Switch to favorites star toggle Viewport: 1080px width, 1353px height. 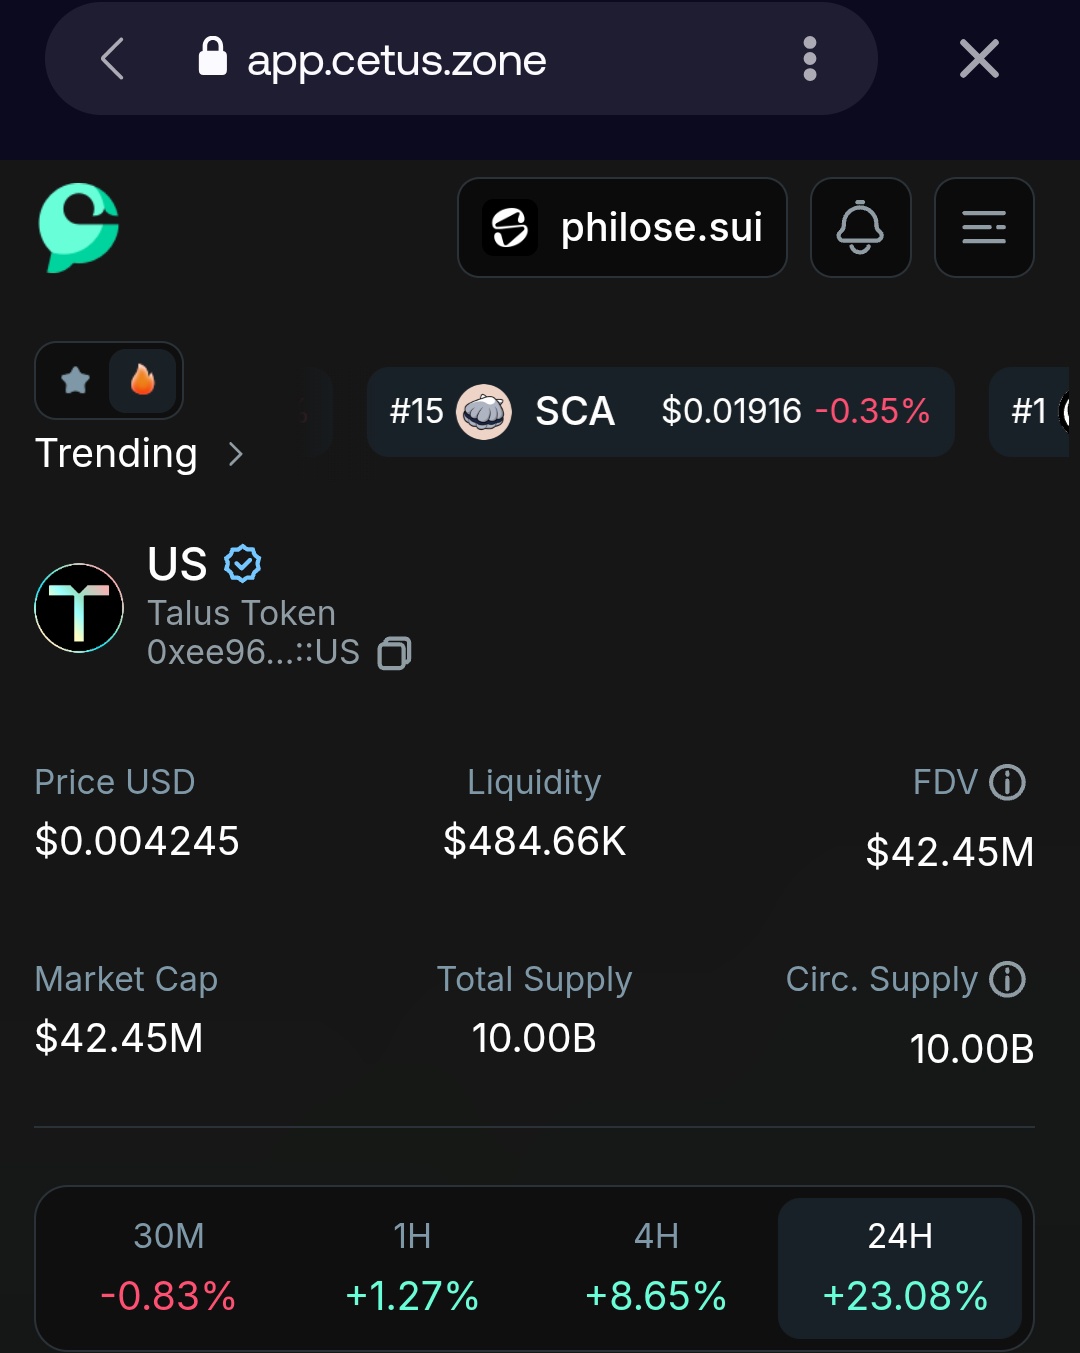[x=76, y=380]
